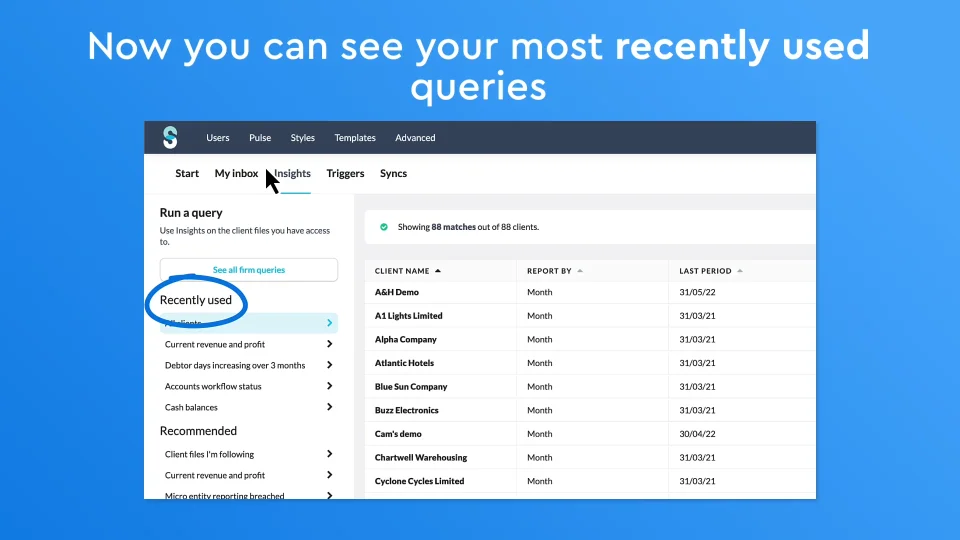960x540 pixels.
Task: Switch to the Start tab
Action: pos(187,173)
